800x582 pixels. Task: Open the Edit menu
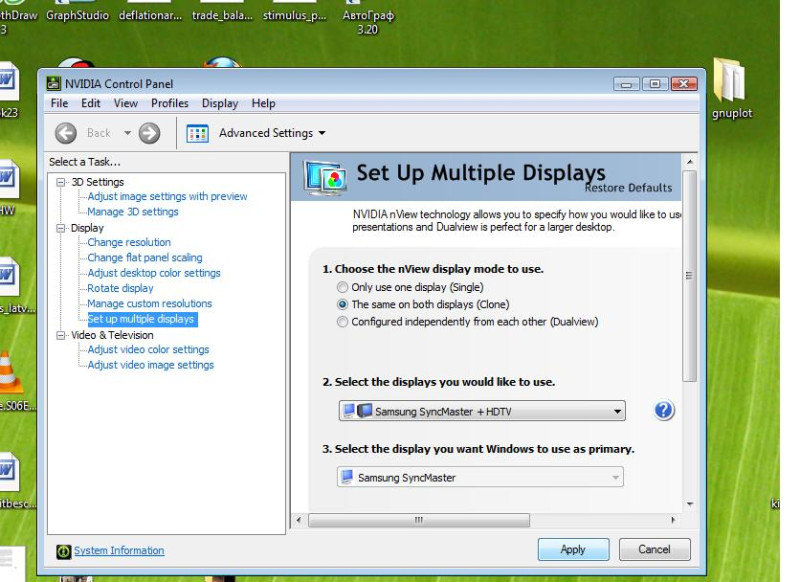tap(91, 103)
